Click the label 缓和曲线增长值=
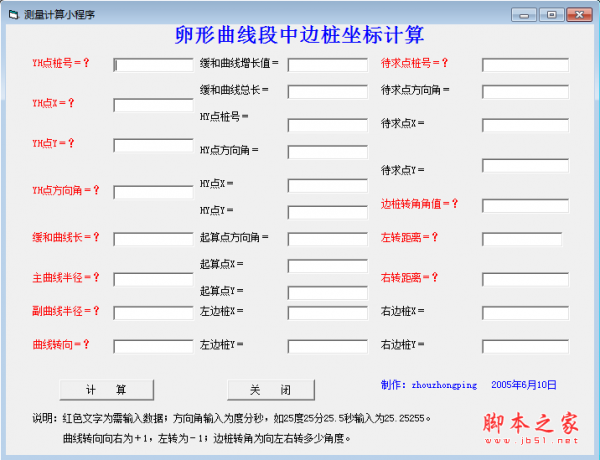The height and width of the screenshot is (460, 600). coord(239,63)
